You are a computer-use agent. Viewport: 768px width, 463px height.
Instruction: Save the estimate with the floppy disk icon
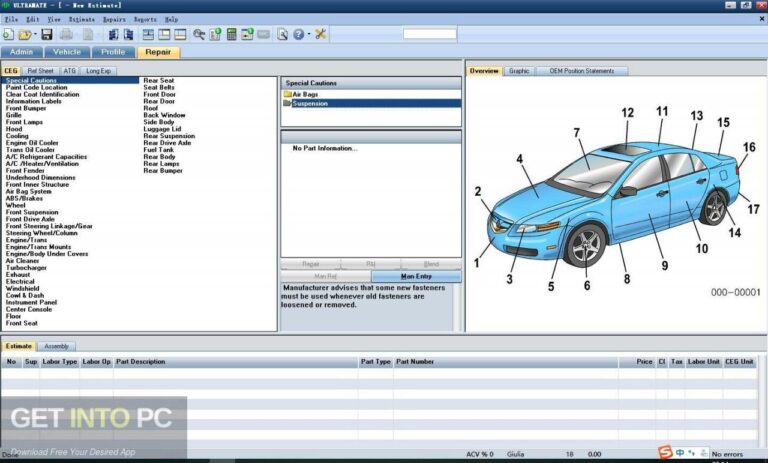pos(47,34)
